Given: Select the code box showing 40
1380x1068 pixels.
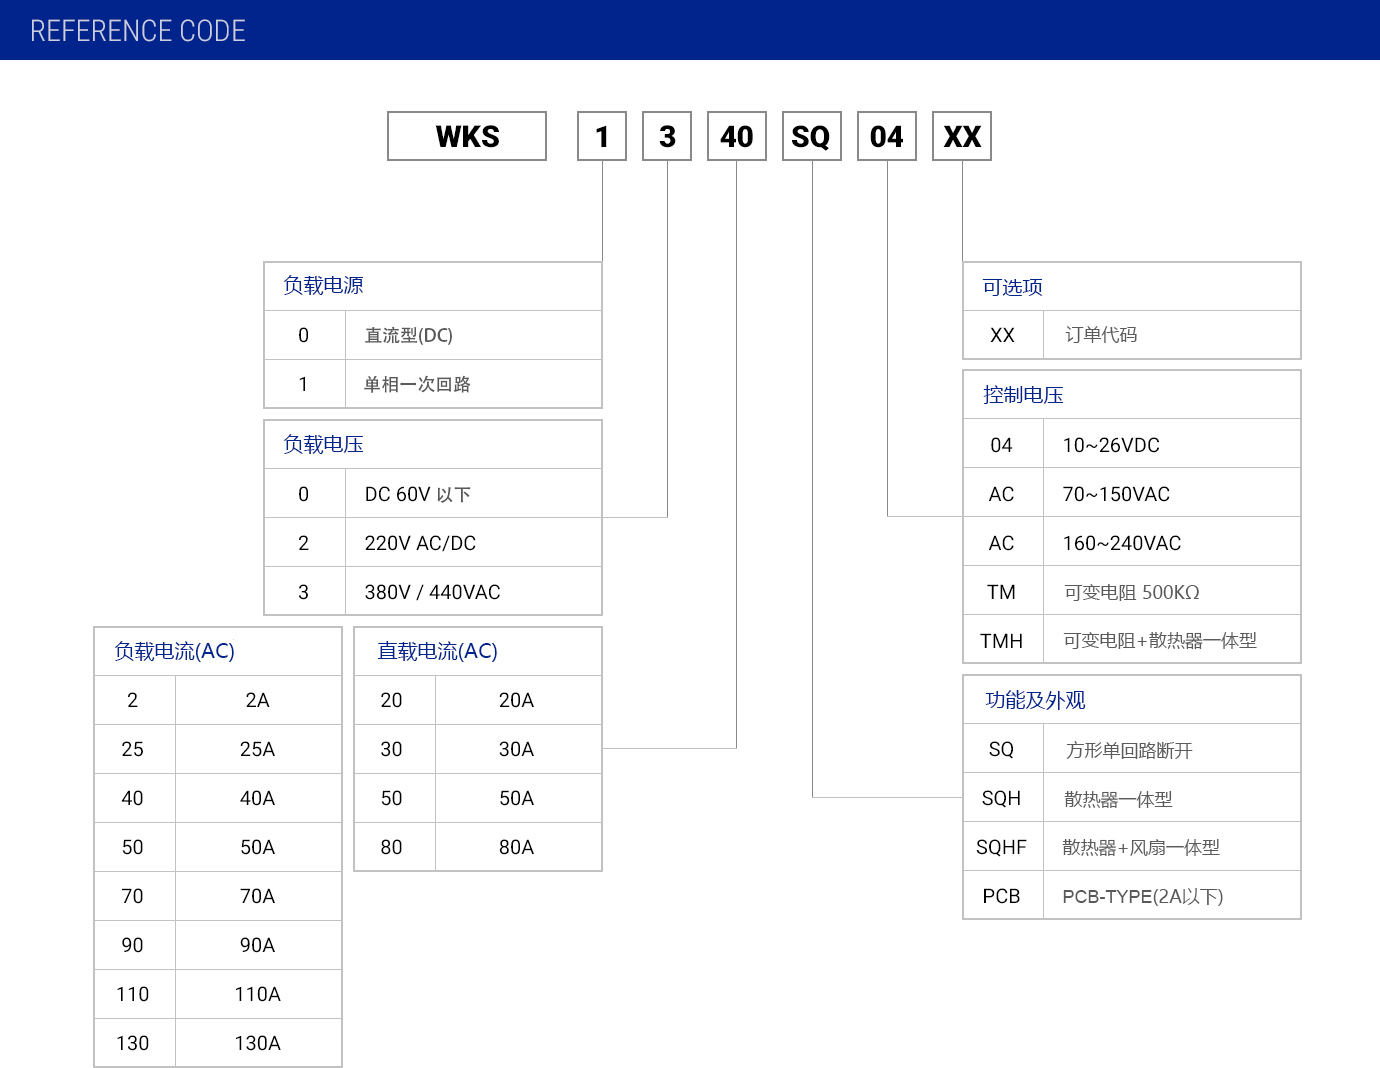Looking at the screenshot, I should pos(737,136).
